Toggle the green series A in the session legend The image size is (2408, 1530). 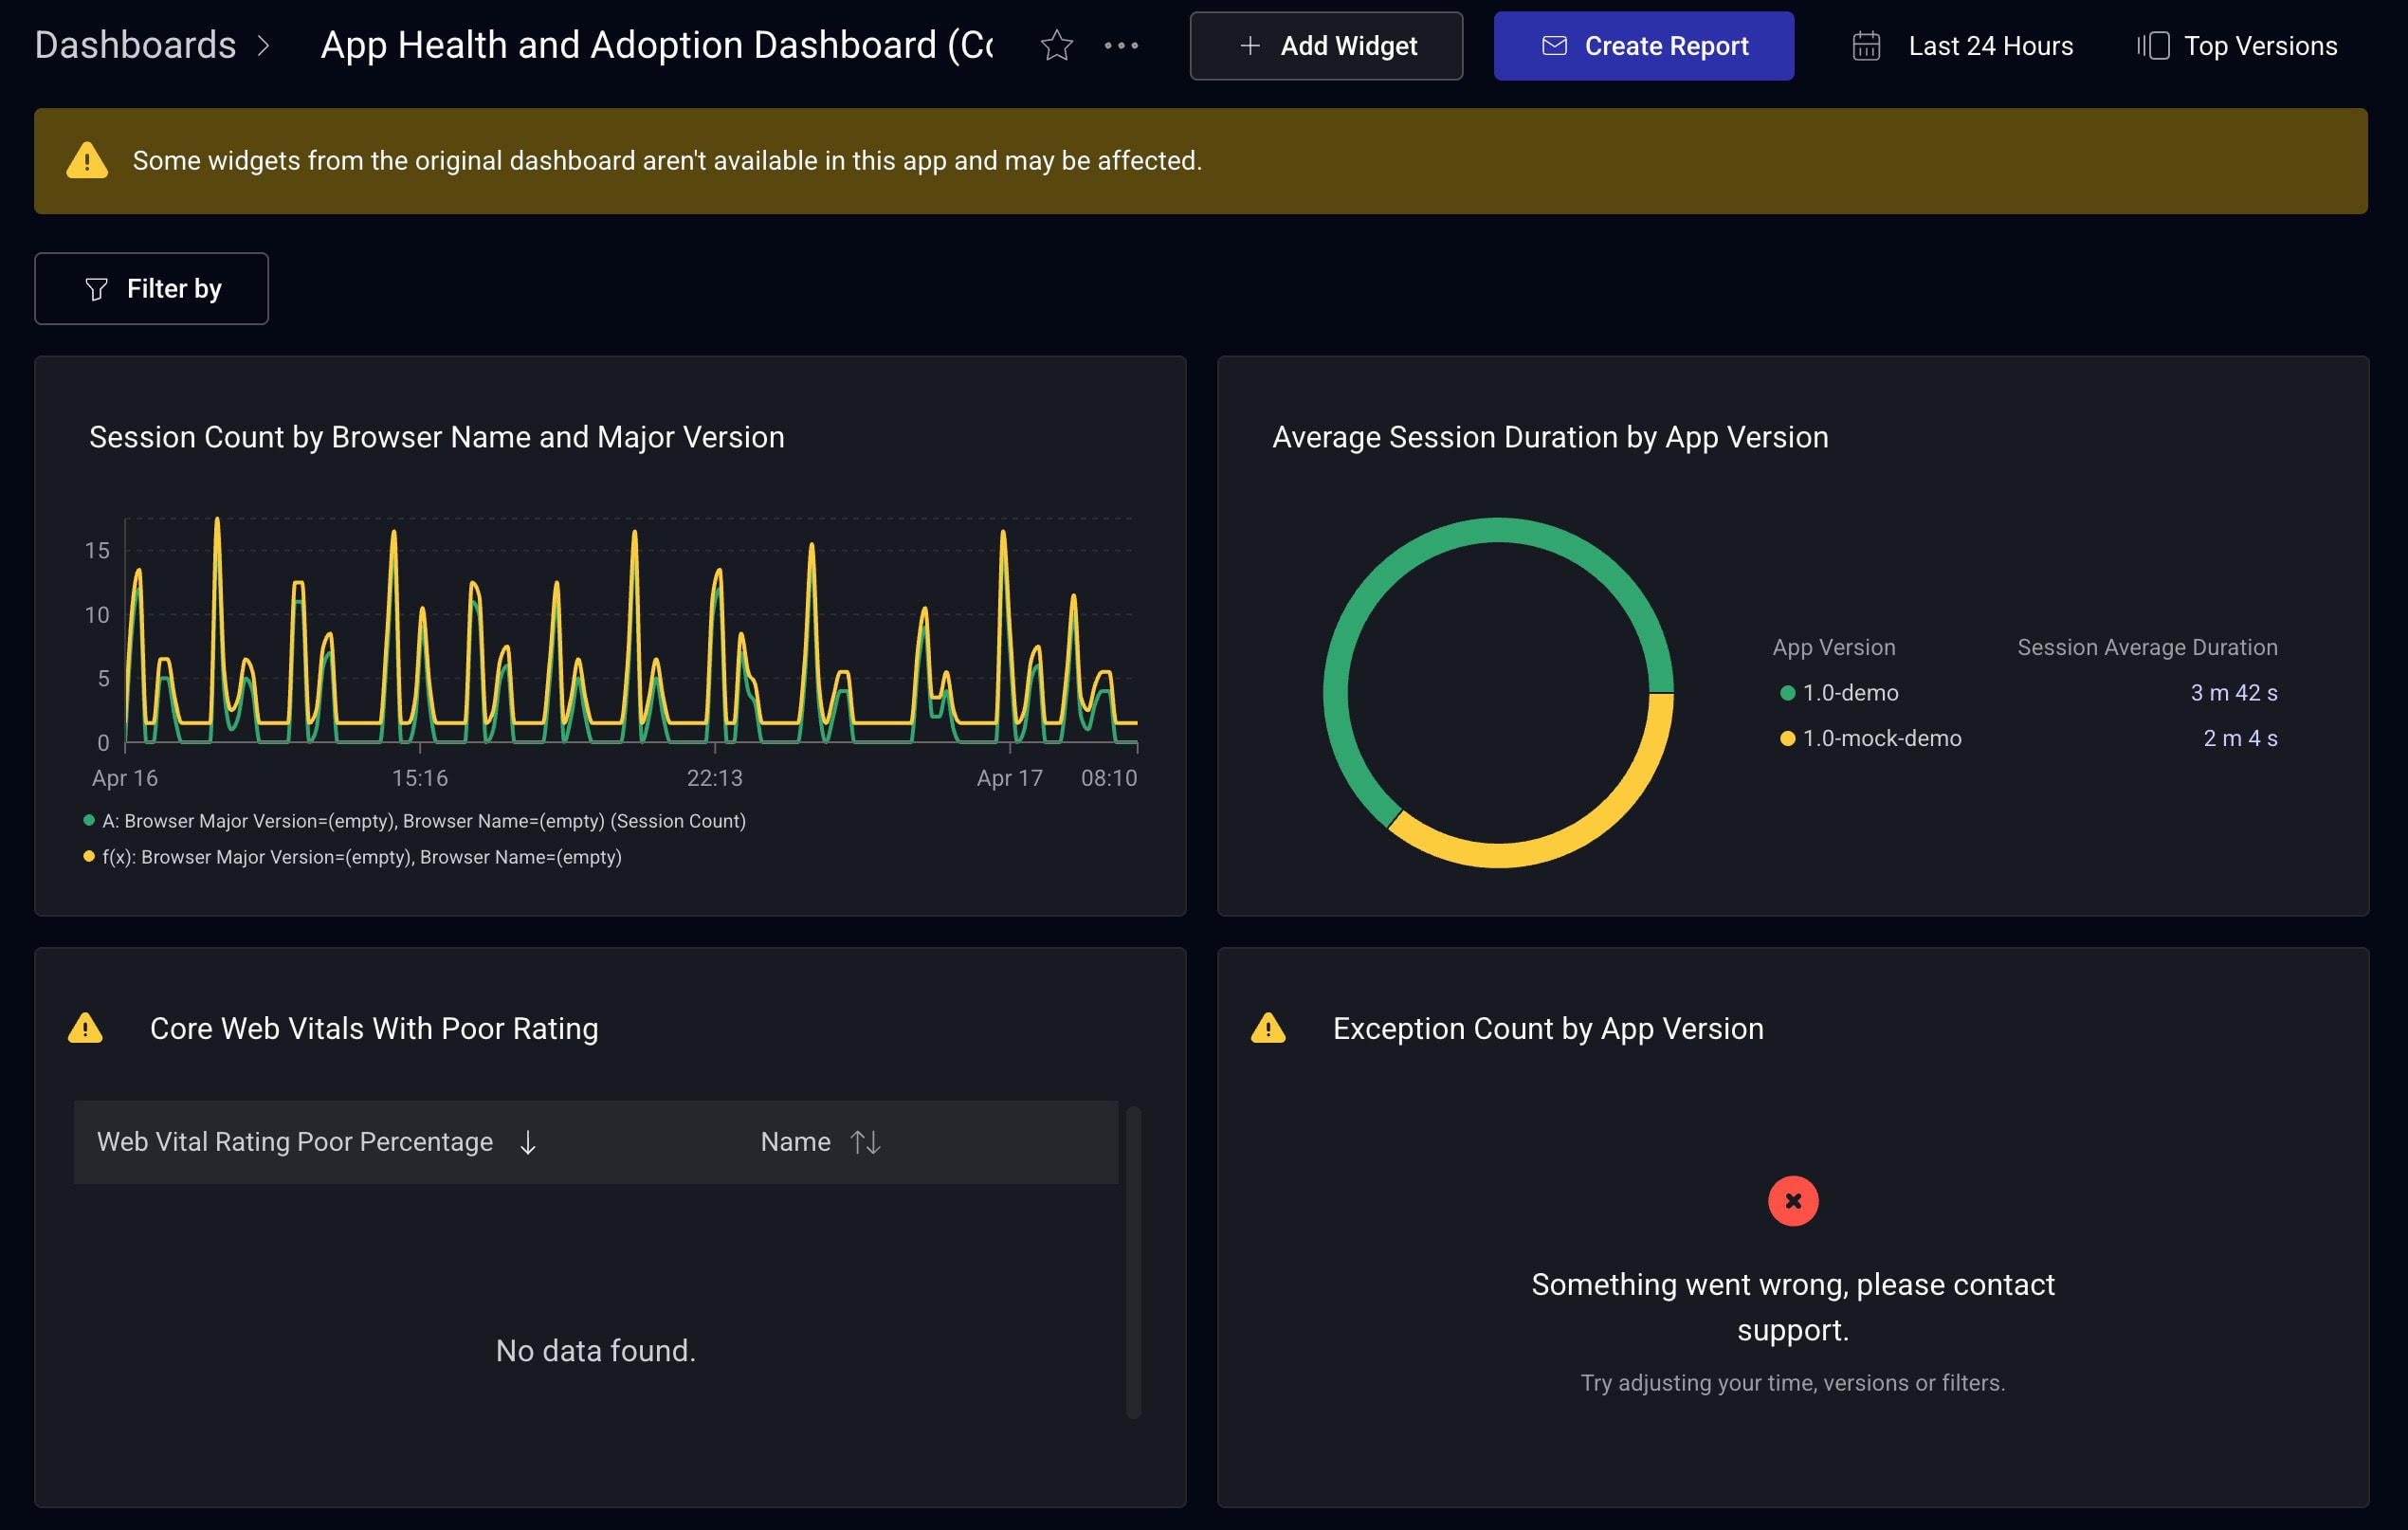coord(89,820)
